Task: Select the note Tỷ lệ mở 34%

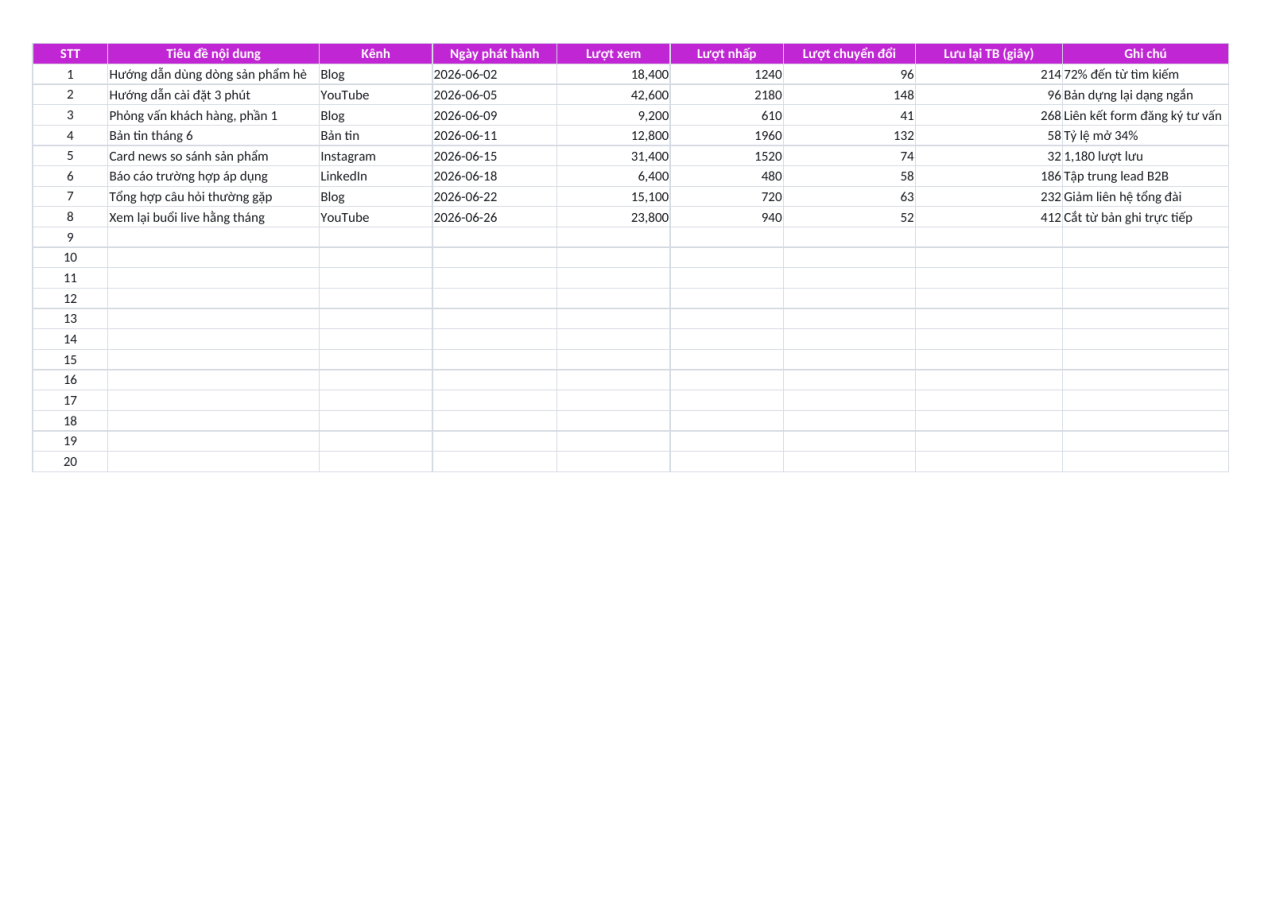Action: click(x=1145, y=136)
